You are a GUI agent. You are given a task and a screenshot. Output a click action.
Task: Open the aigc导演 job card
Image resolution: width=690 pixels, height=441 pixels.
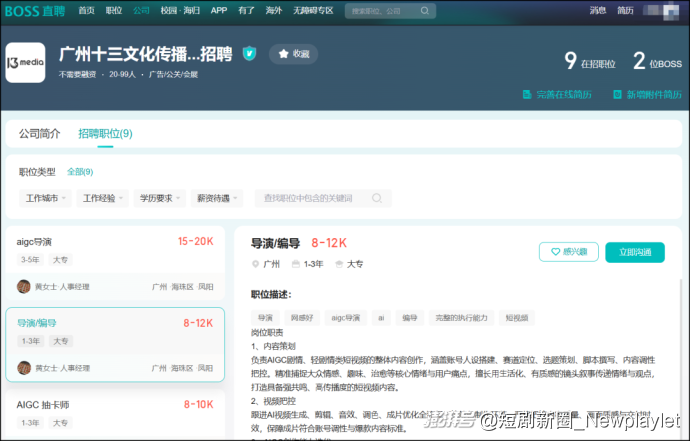pos(115,264)
